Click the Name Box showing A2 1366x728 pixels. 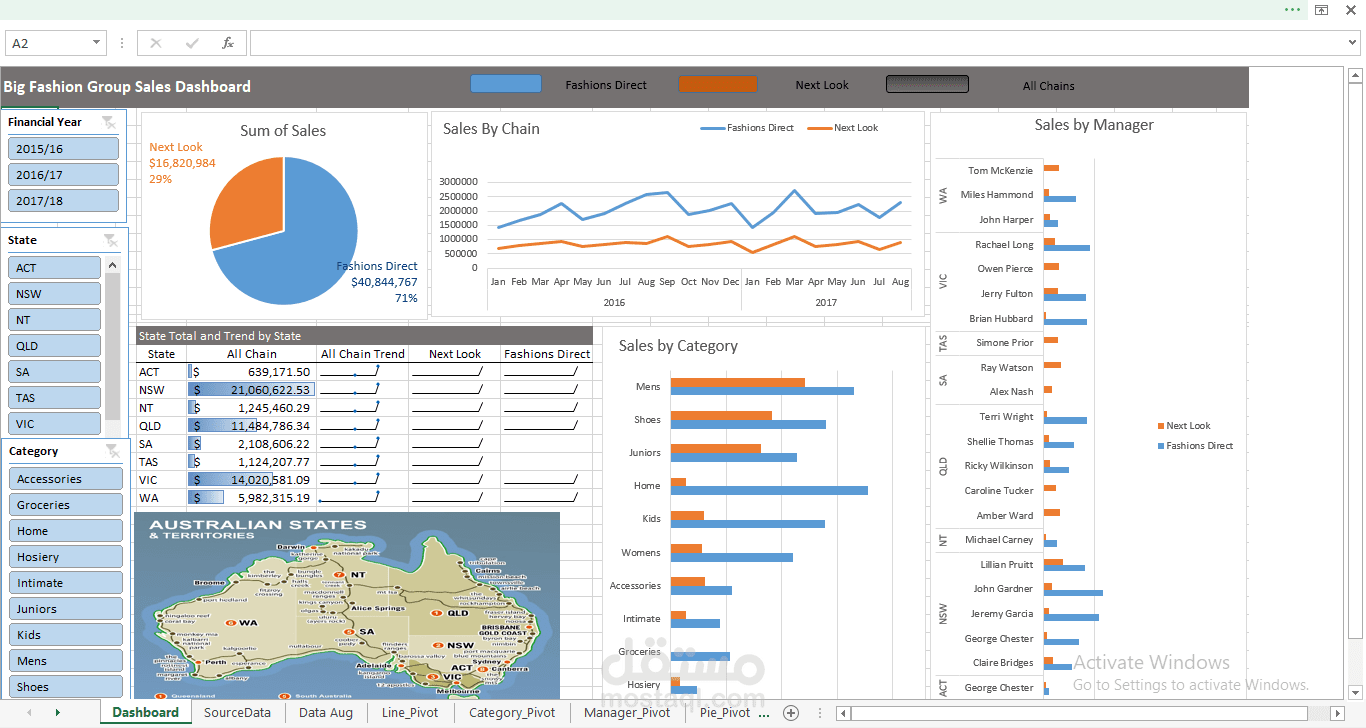pos(48,43)
